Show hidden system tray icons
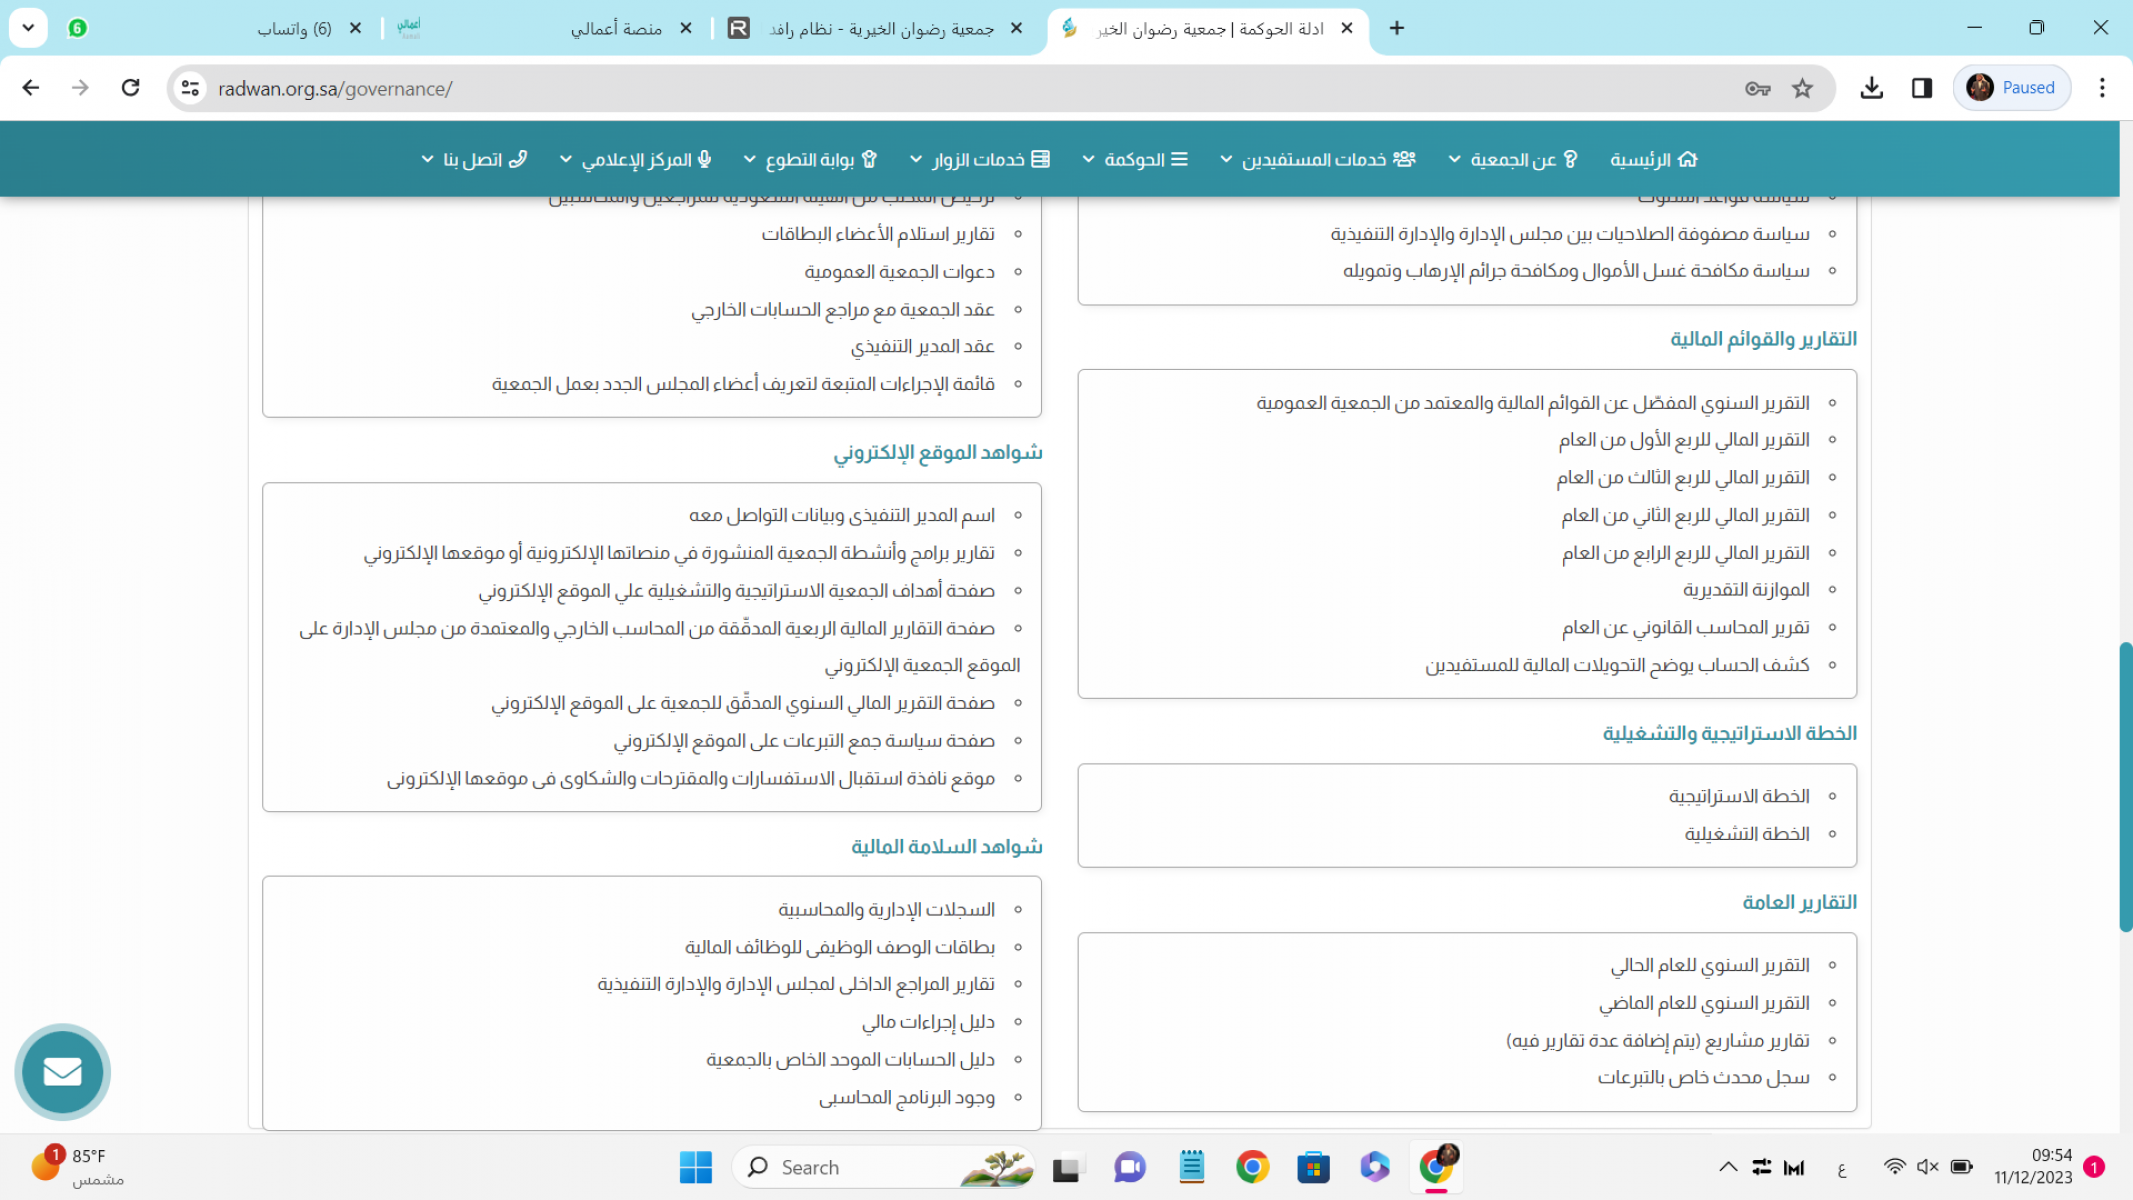This screenshot has width=2133, height=1200. [1728, 1167]
